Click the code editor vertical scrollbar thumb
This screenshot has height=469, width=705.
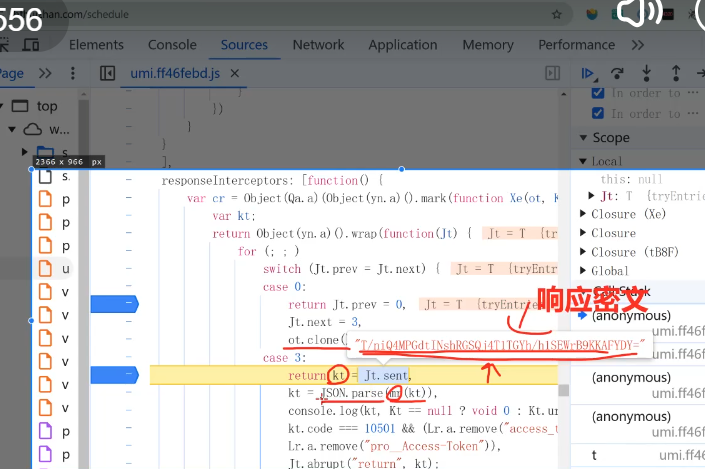pyautogui.click(x=563, y=390)
